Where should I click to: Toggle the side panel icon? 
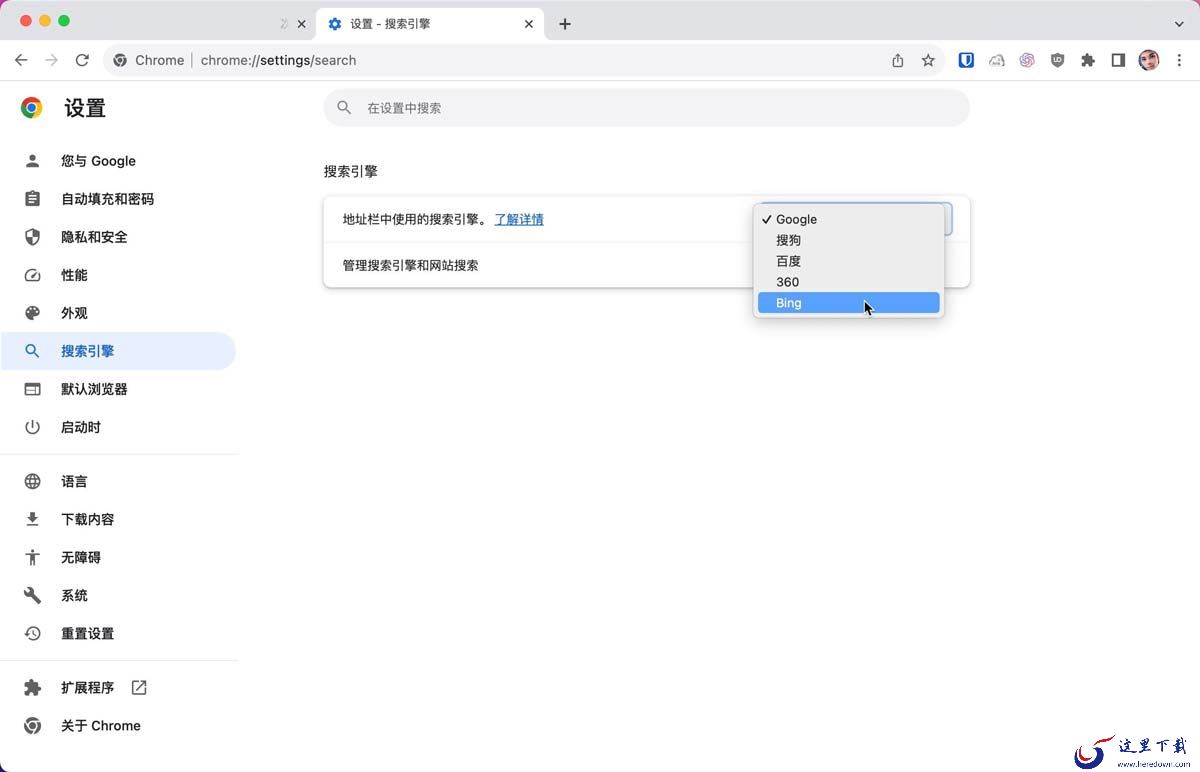point(1118,60)
